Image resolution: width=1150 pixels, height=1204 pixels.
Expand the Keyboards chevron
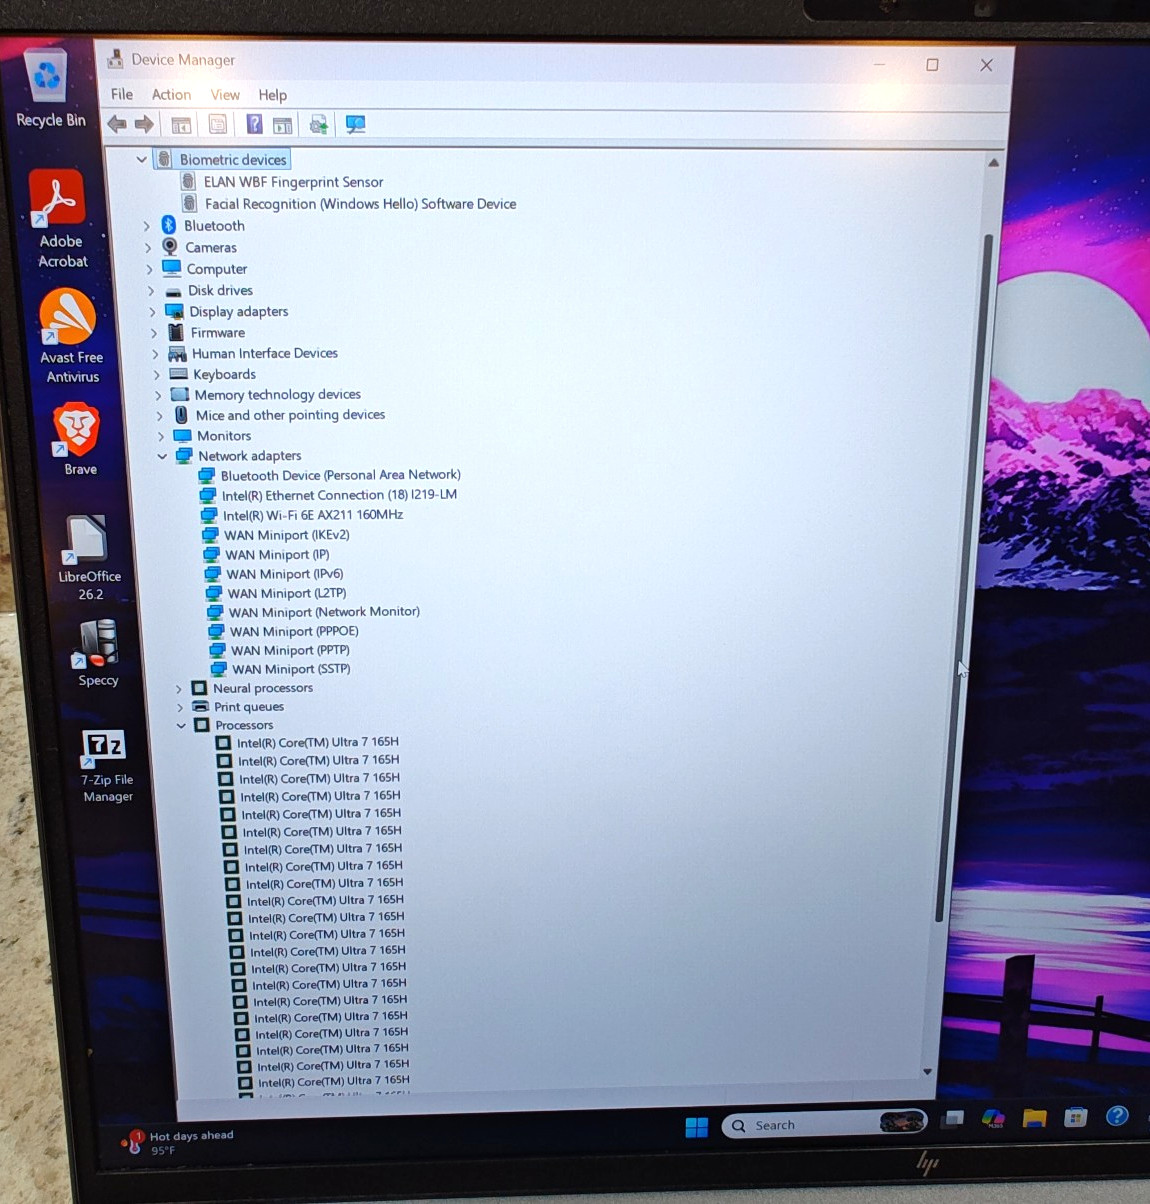pyautogui.click(x=157, y=375)
